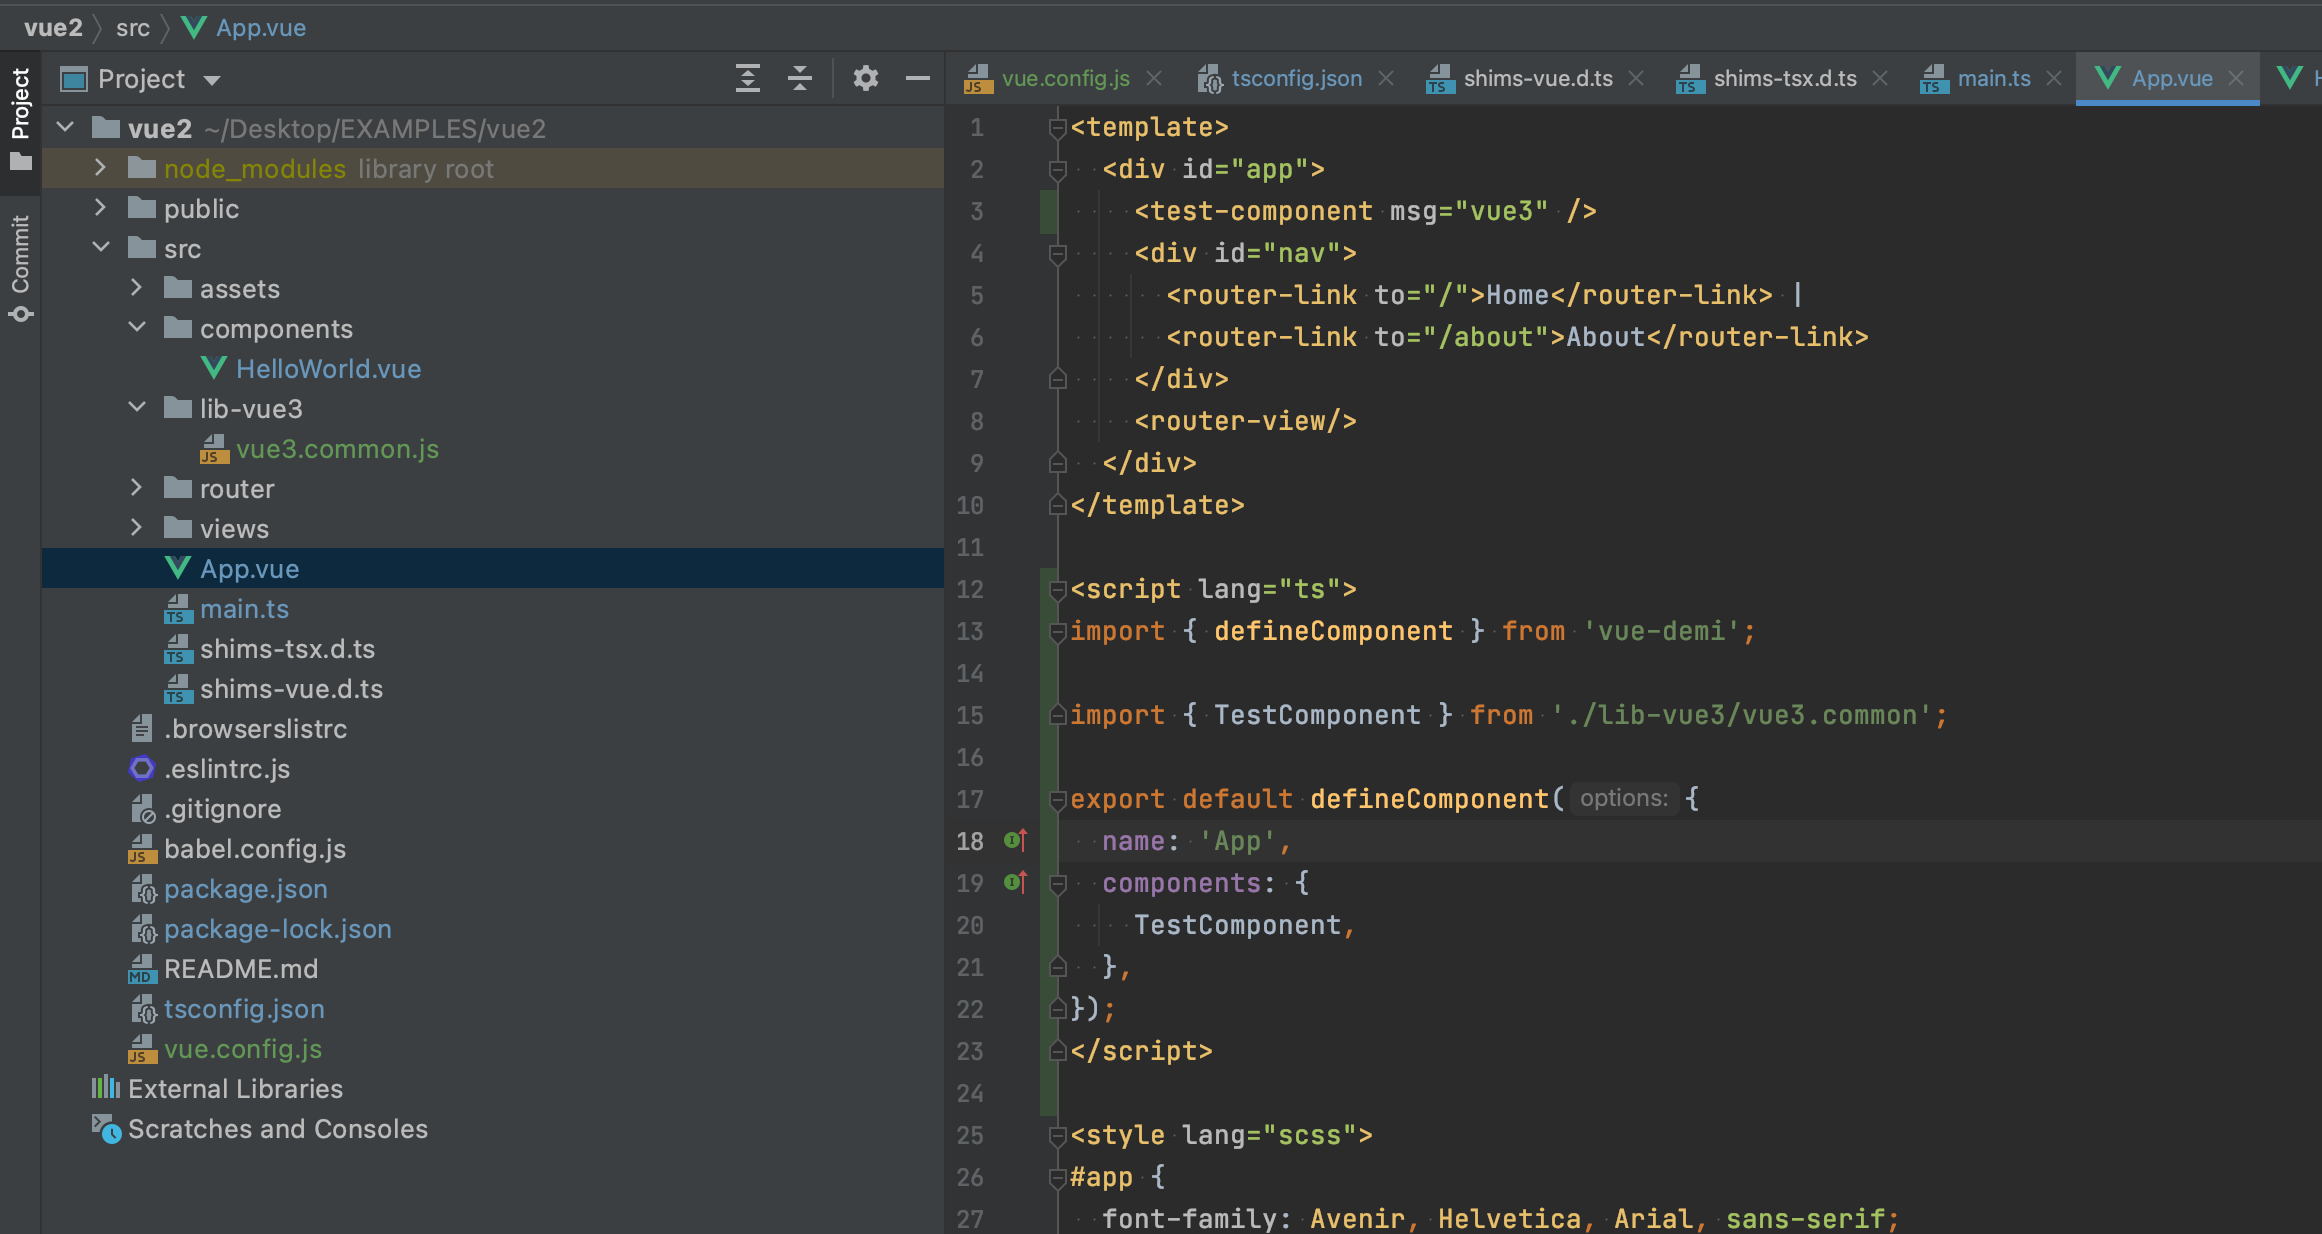Image resolution: width=2322 pixels, height=1234 pixels.
Task: Open the Commit side tool tab
Action: coord(20,268)
